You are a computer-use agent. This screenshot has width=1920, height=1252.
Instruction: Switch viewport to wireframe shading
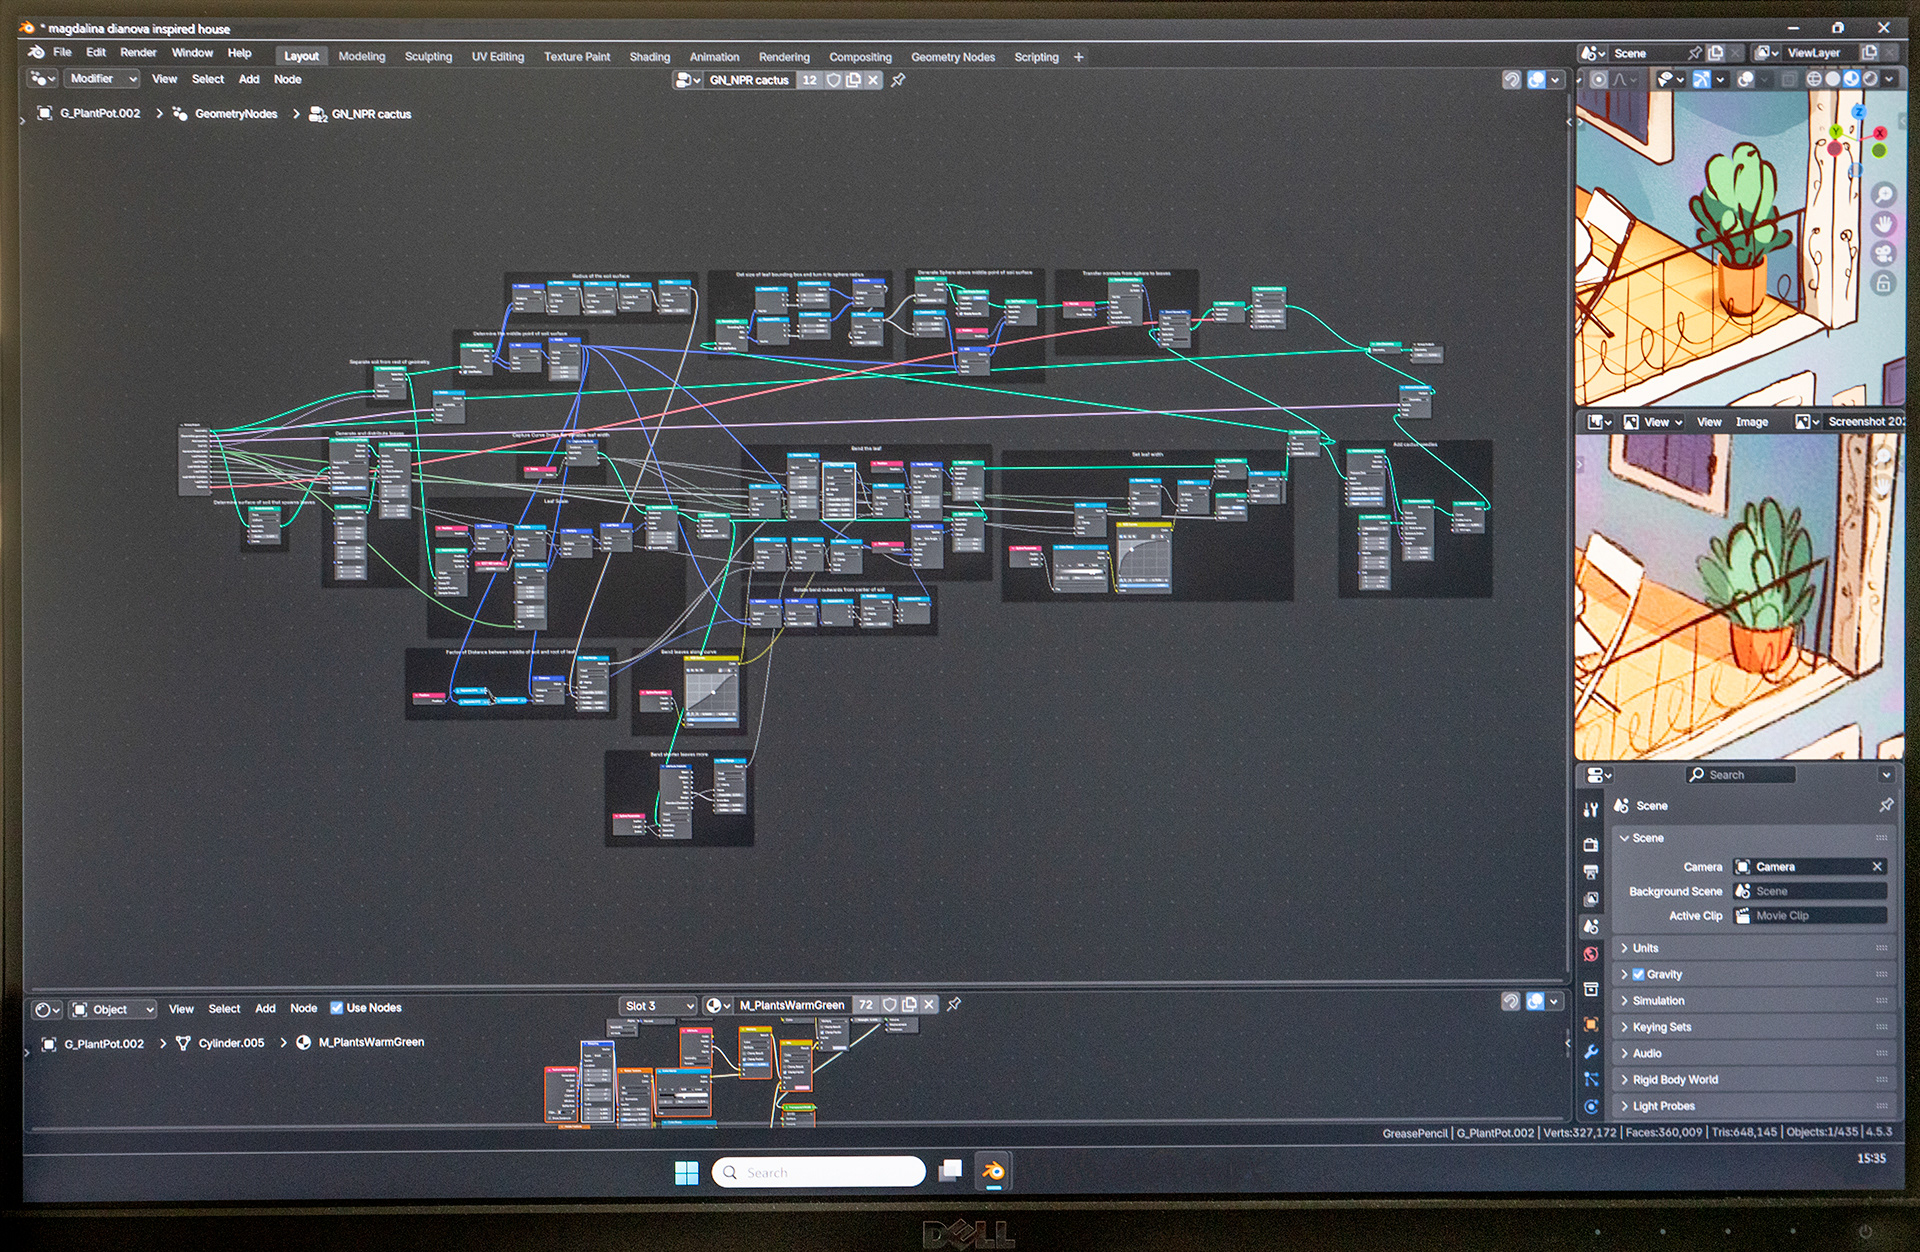1814,79
